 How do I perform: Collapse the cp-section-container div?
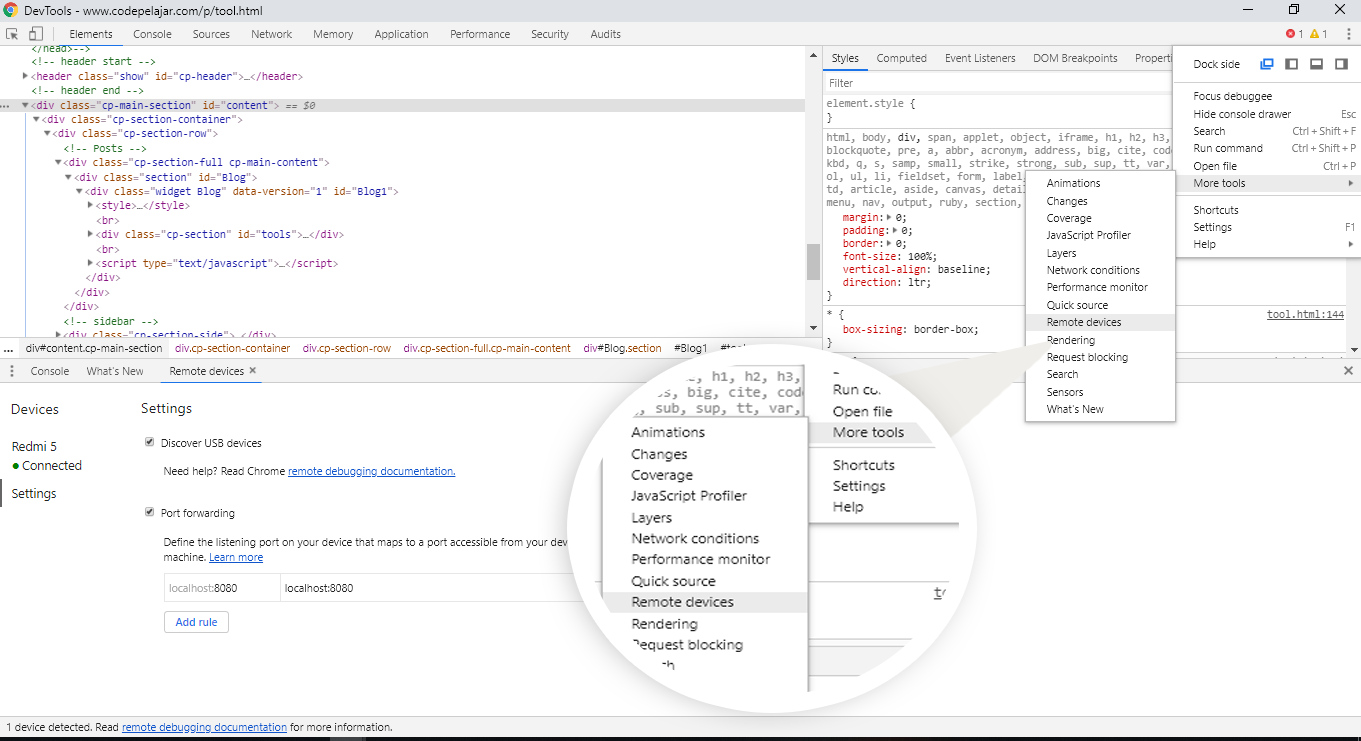36,119
